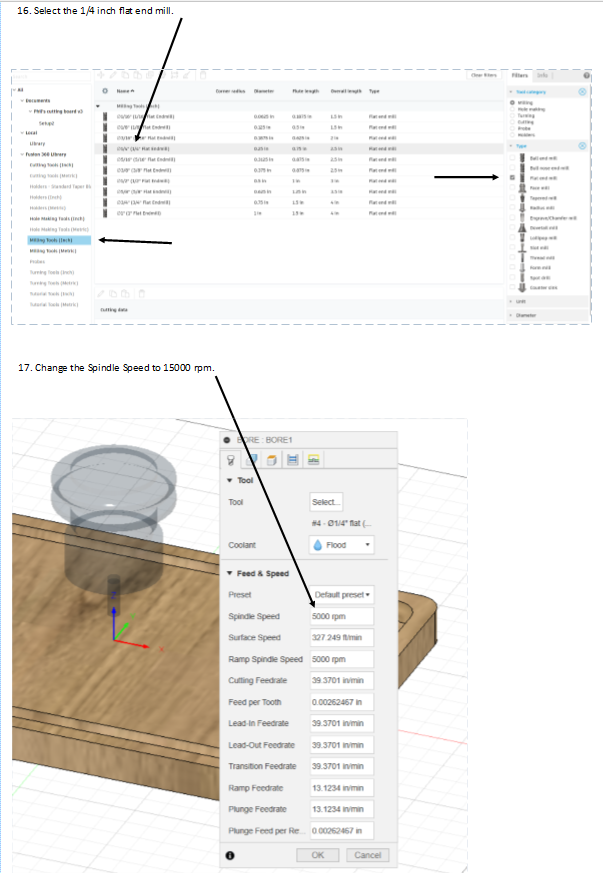This screenshot has height=873, width=603.
Task: Click the Select... tool button
Action: 326,502
